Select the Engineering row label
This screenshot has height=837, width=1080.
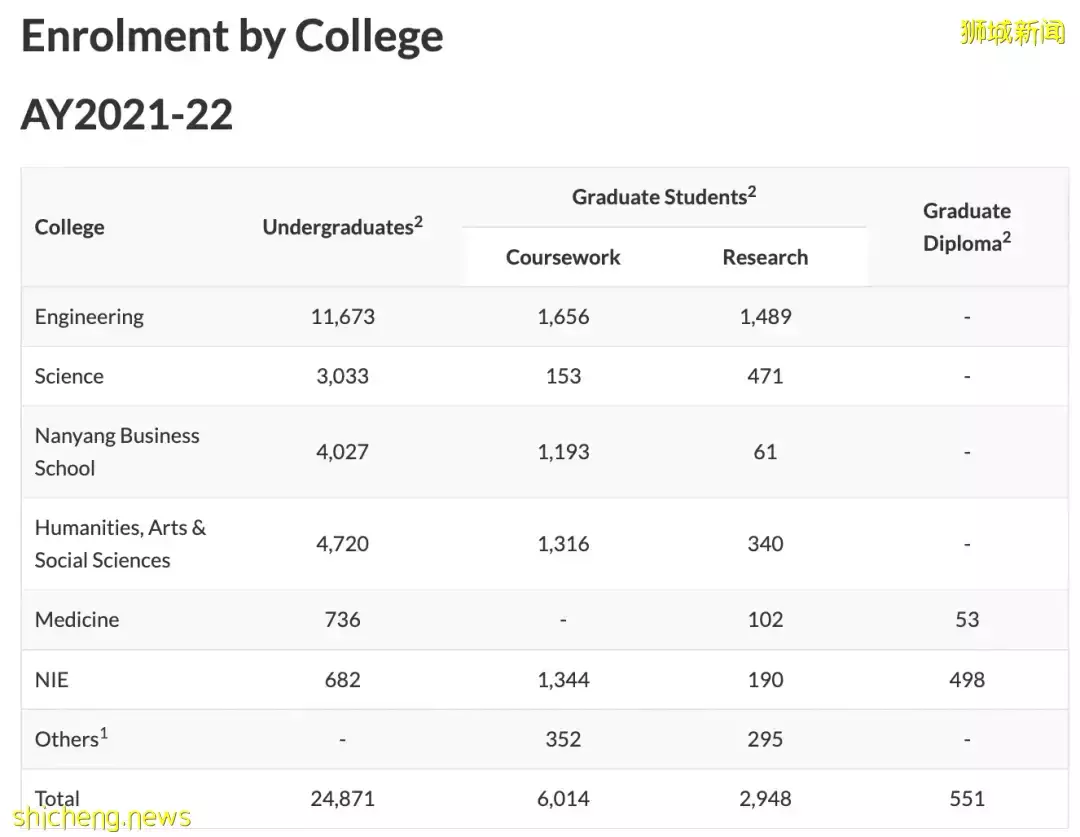pyautogui.click(x=89, y=317)
